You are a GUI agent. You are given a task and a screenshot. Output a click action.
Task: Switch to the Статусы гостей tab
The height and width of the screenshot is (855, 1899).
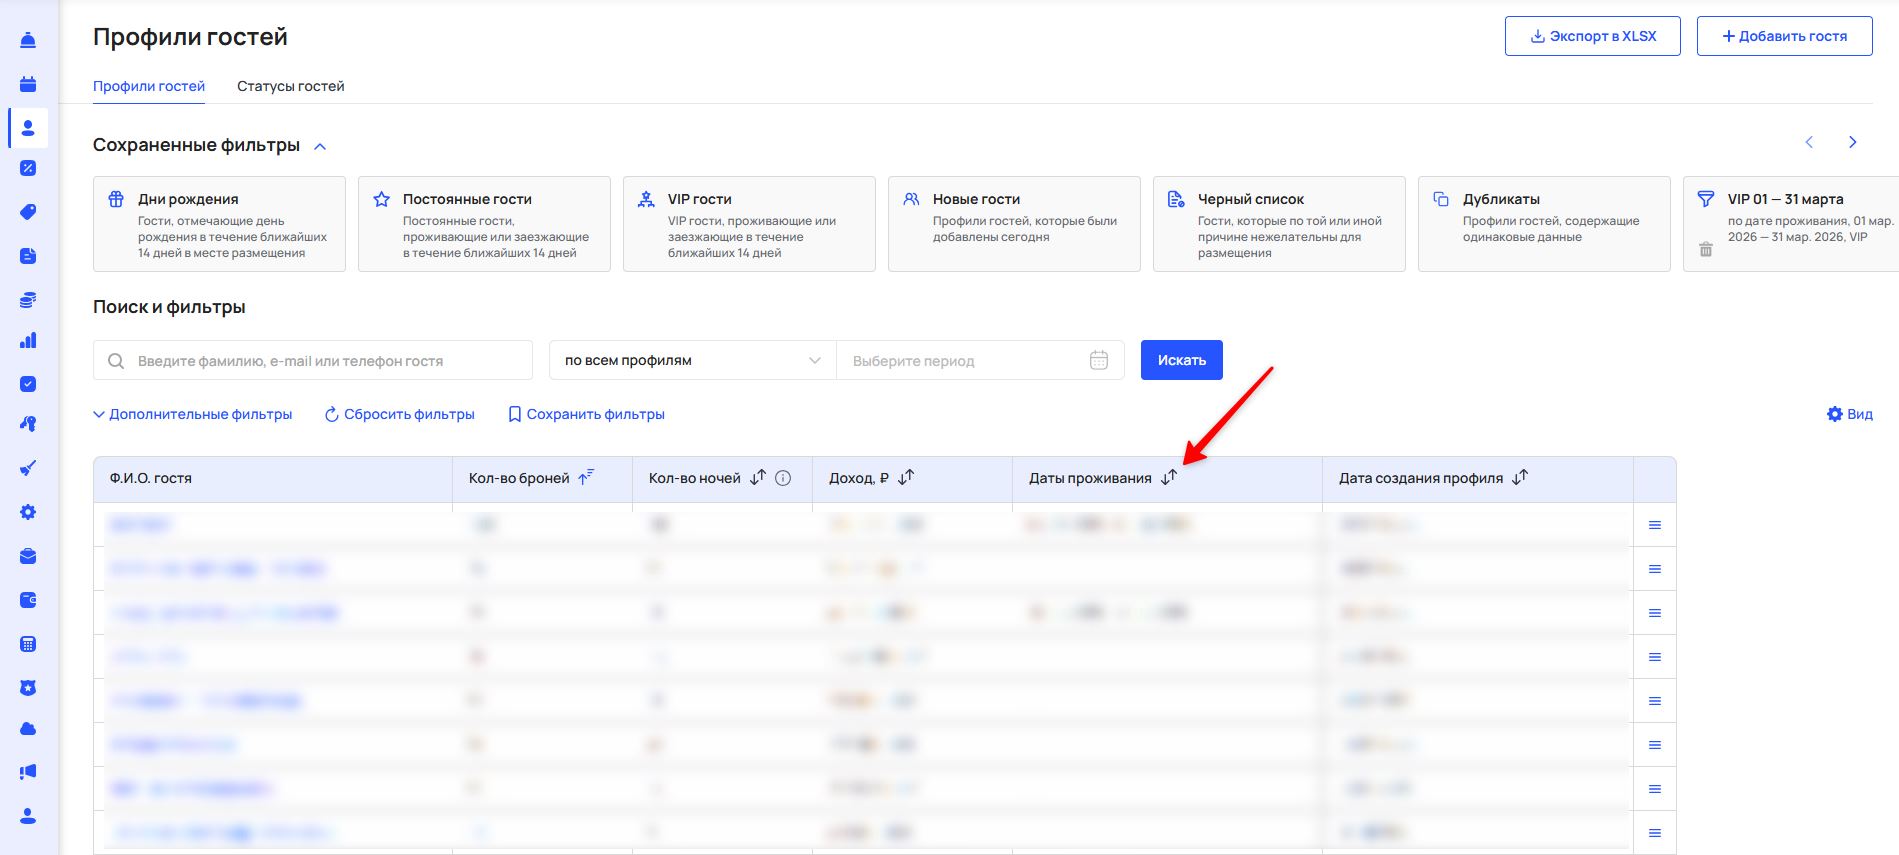click(290, 86)
